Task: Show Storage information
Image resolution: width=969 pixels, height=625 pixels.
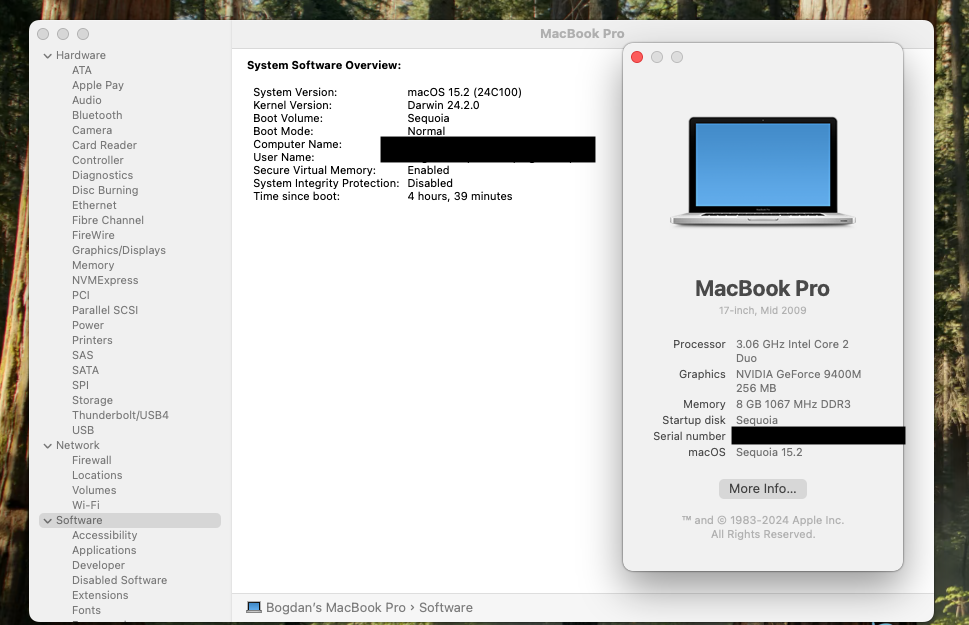Action: click(x=92, y=401)
